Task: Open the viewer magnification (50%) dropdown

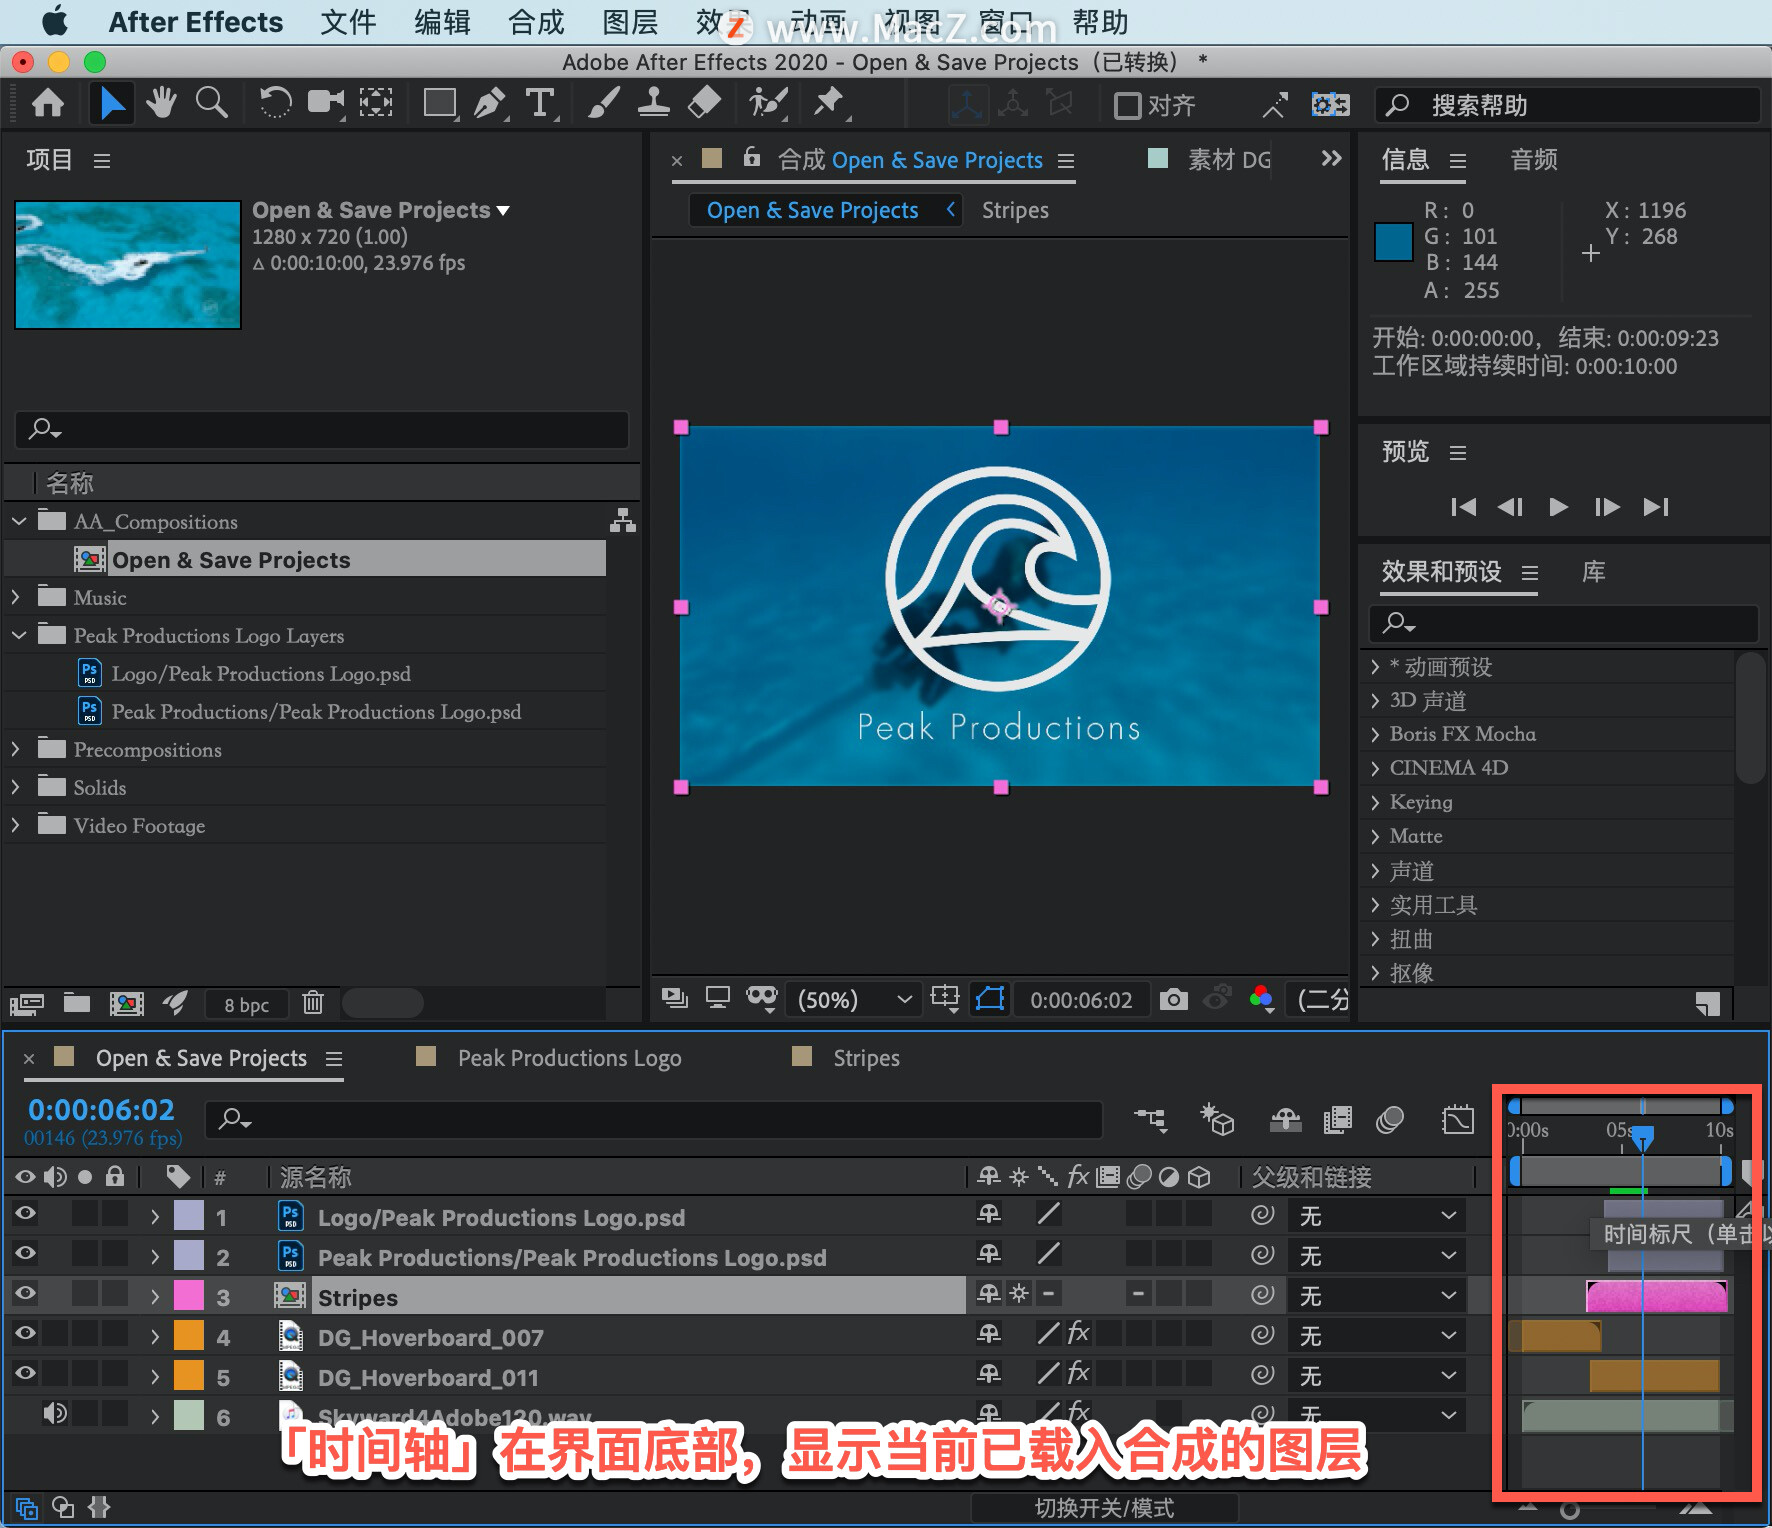Action: 855,1000
